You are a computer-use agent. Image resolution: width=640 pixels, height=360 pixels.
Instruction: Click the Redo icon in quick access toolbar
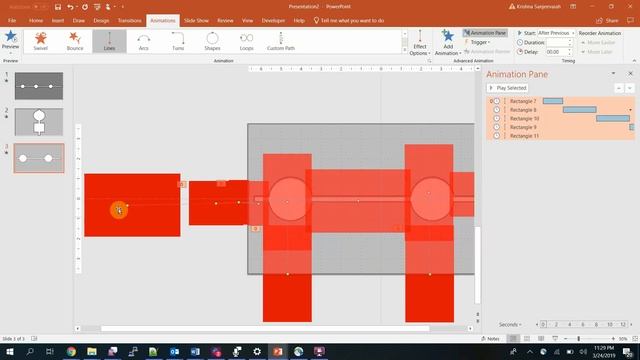[85, 7]
